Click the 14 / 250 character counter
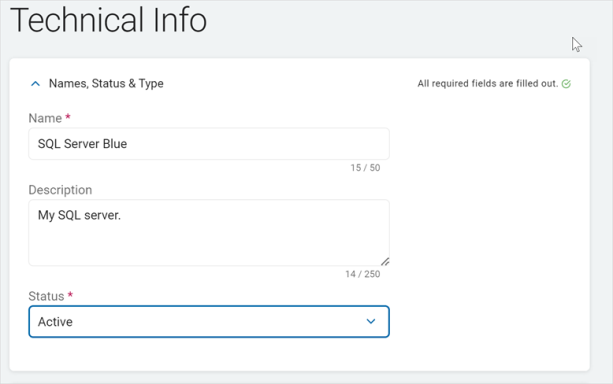 coord(362,274)
